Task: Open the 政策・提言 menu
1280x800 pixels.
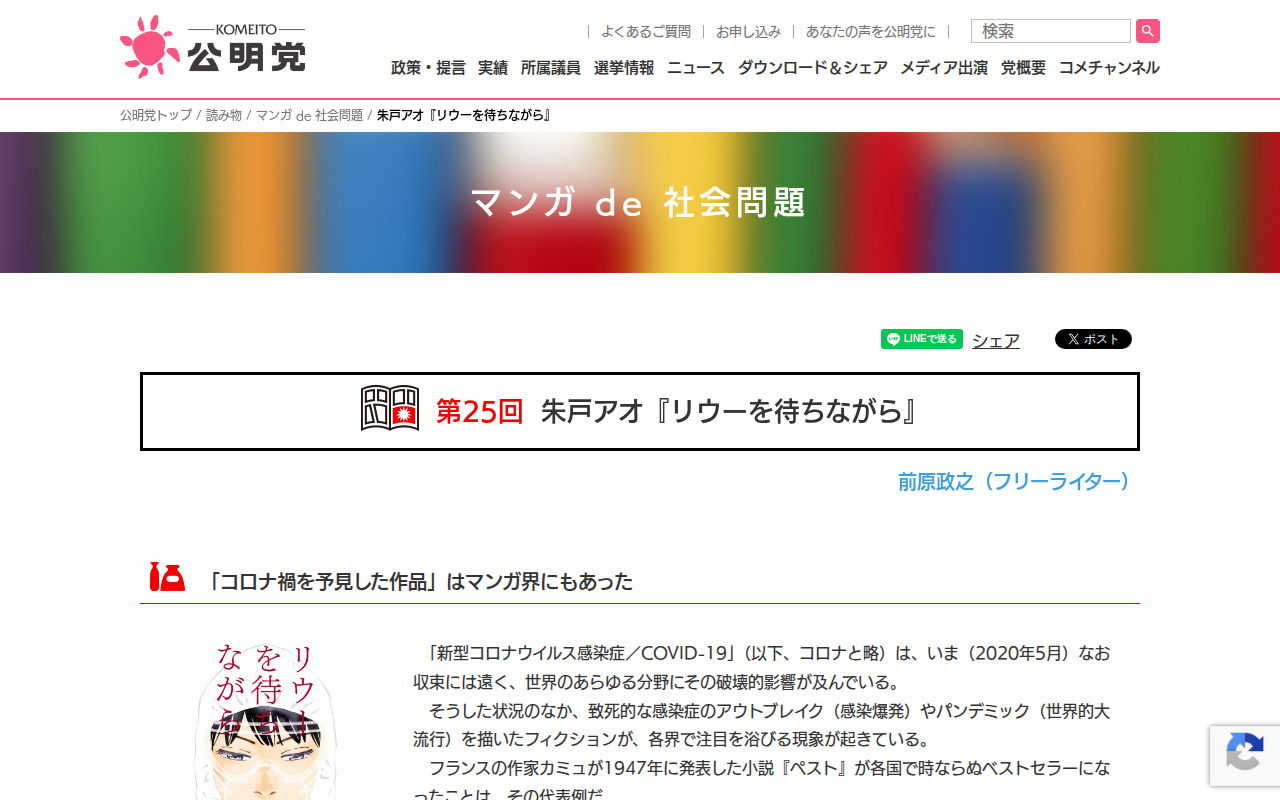Action: 428,68
